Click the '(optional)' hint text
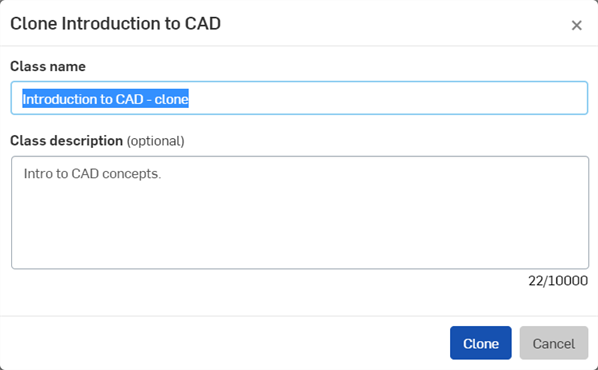 [156, 141]
